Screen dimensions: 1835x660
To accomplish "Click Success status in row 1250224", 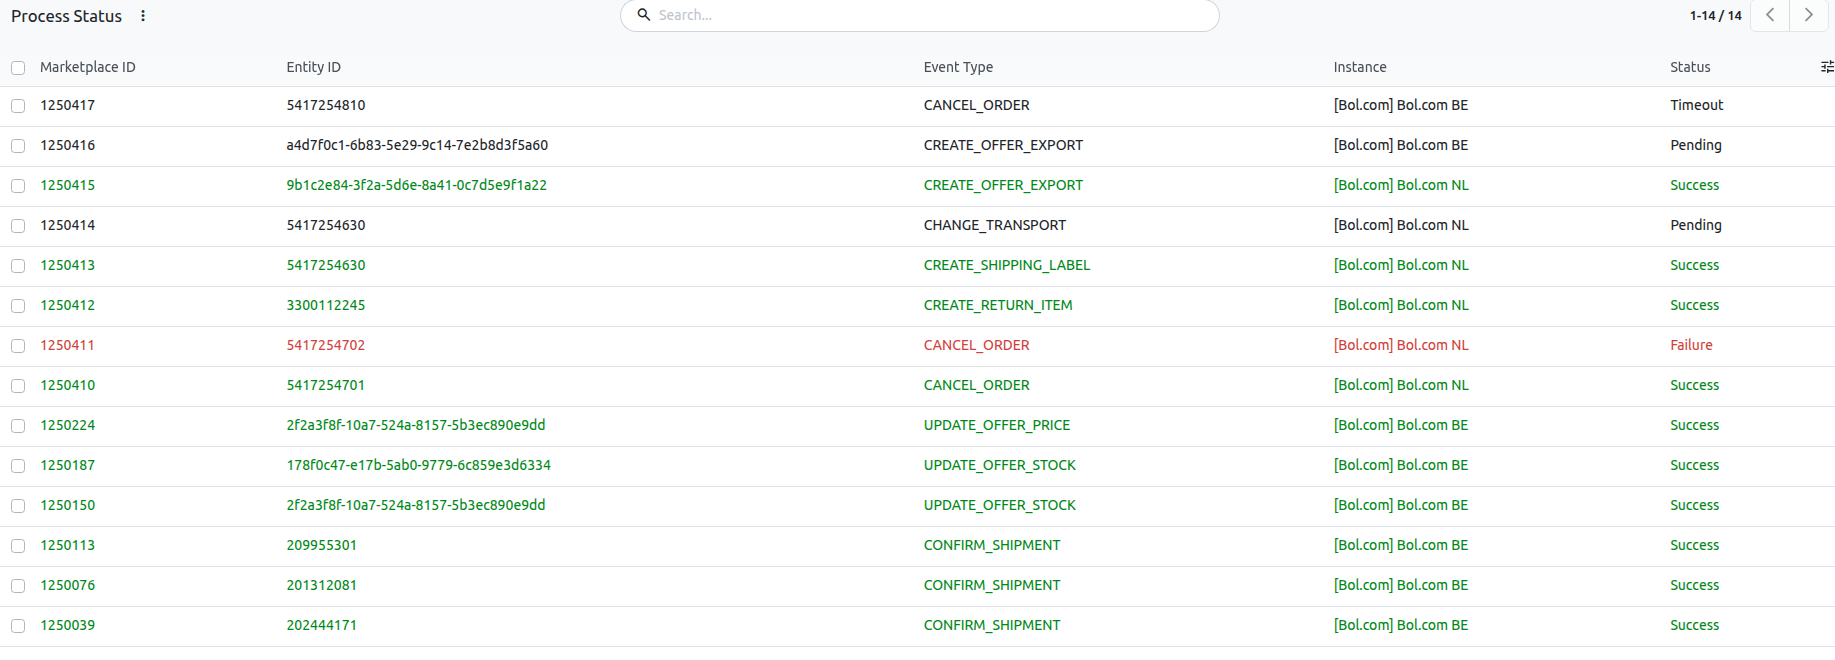I will (1695, 425).
